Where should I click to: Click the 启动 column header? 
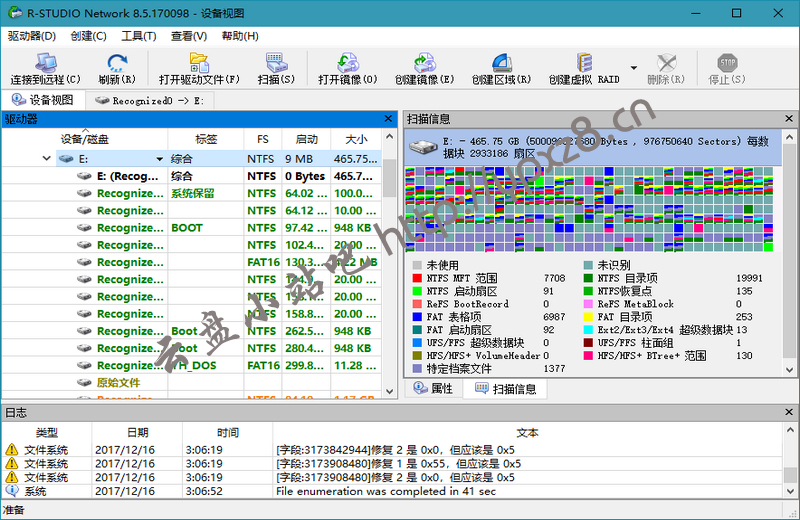click(x=307, y=139)
